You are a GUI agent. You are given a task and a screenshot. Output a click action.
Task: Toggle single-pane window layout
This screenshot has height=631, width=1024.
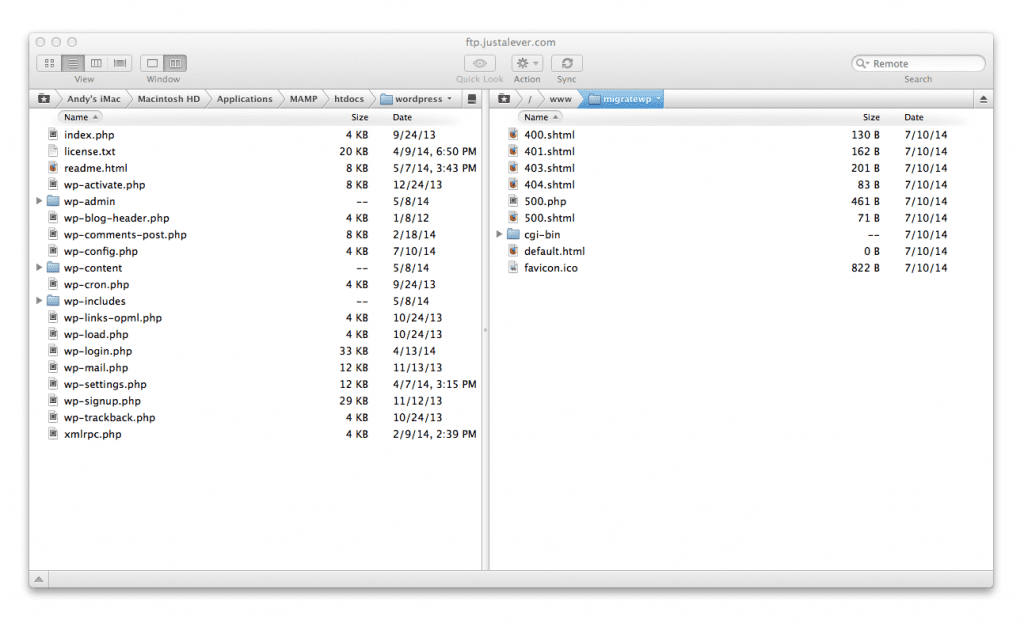coord(152,62)
